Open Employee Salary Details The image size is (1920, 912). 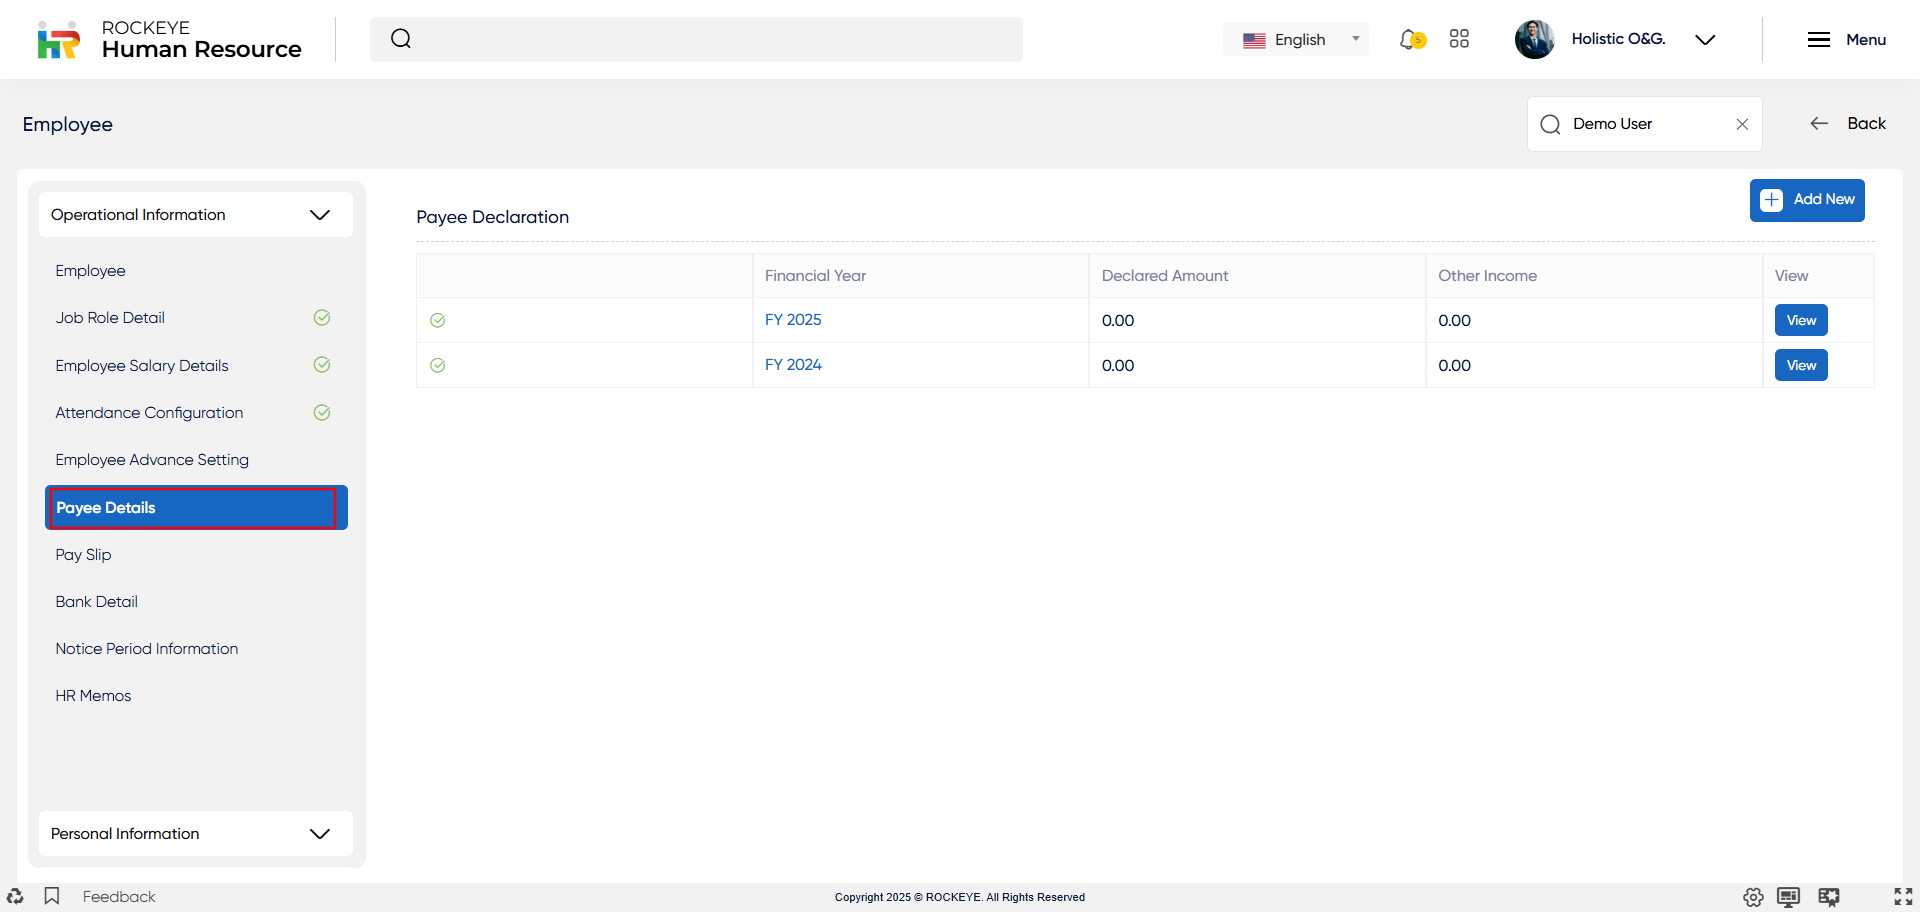pos(142,366)
